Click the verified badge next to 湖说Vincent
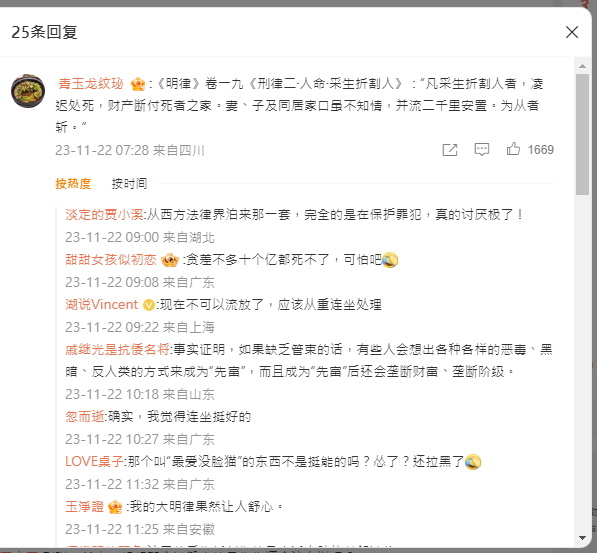 pyautogui.click(x=148, y=305)
